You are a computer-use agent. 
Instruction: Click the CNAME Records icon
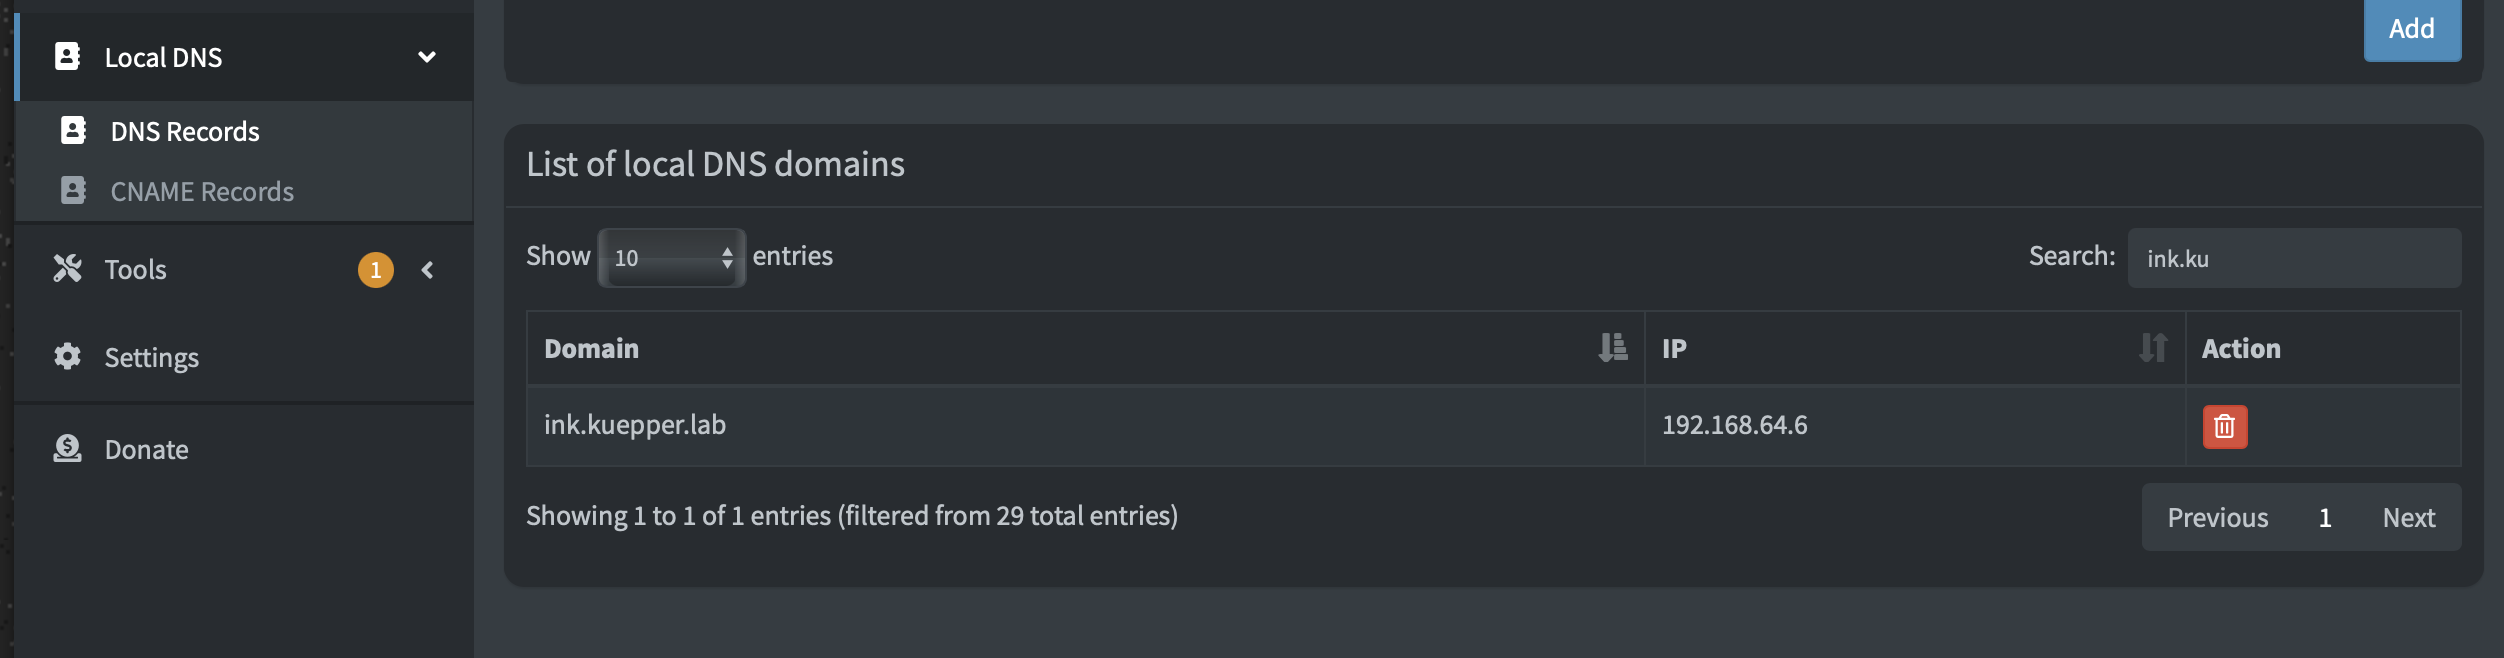coord(72,191)
